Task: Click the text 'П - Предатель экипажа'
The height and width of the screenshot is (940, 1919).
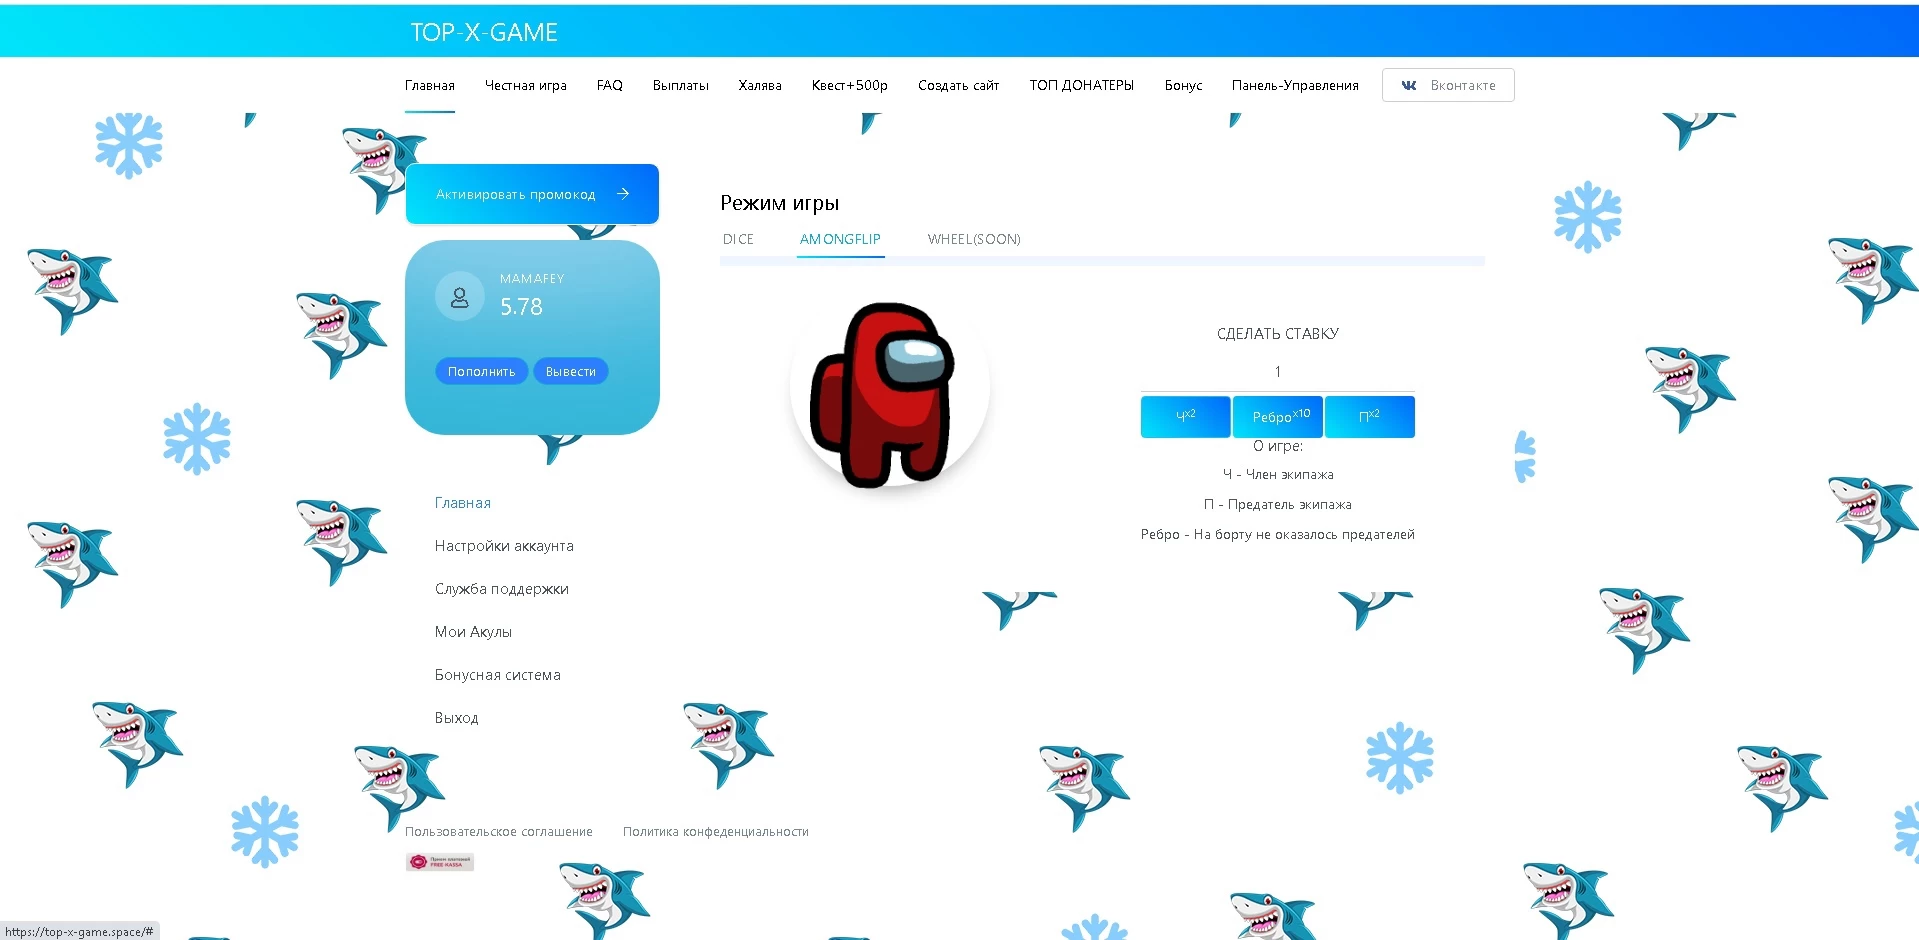Action: point(1278,505)
